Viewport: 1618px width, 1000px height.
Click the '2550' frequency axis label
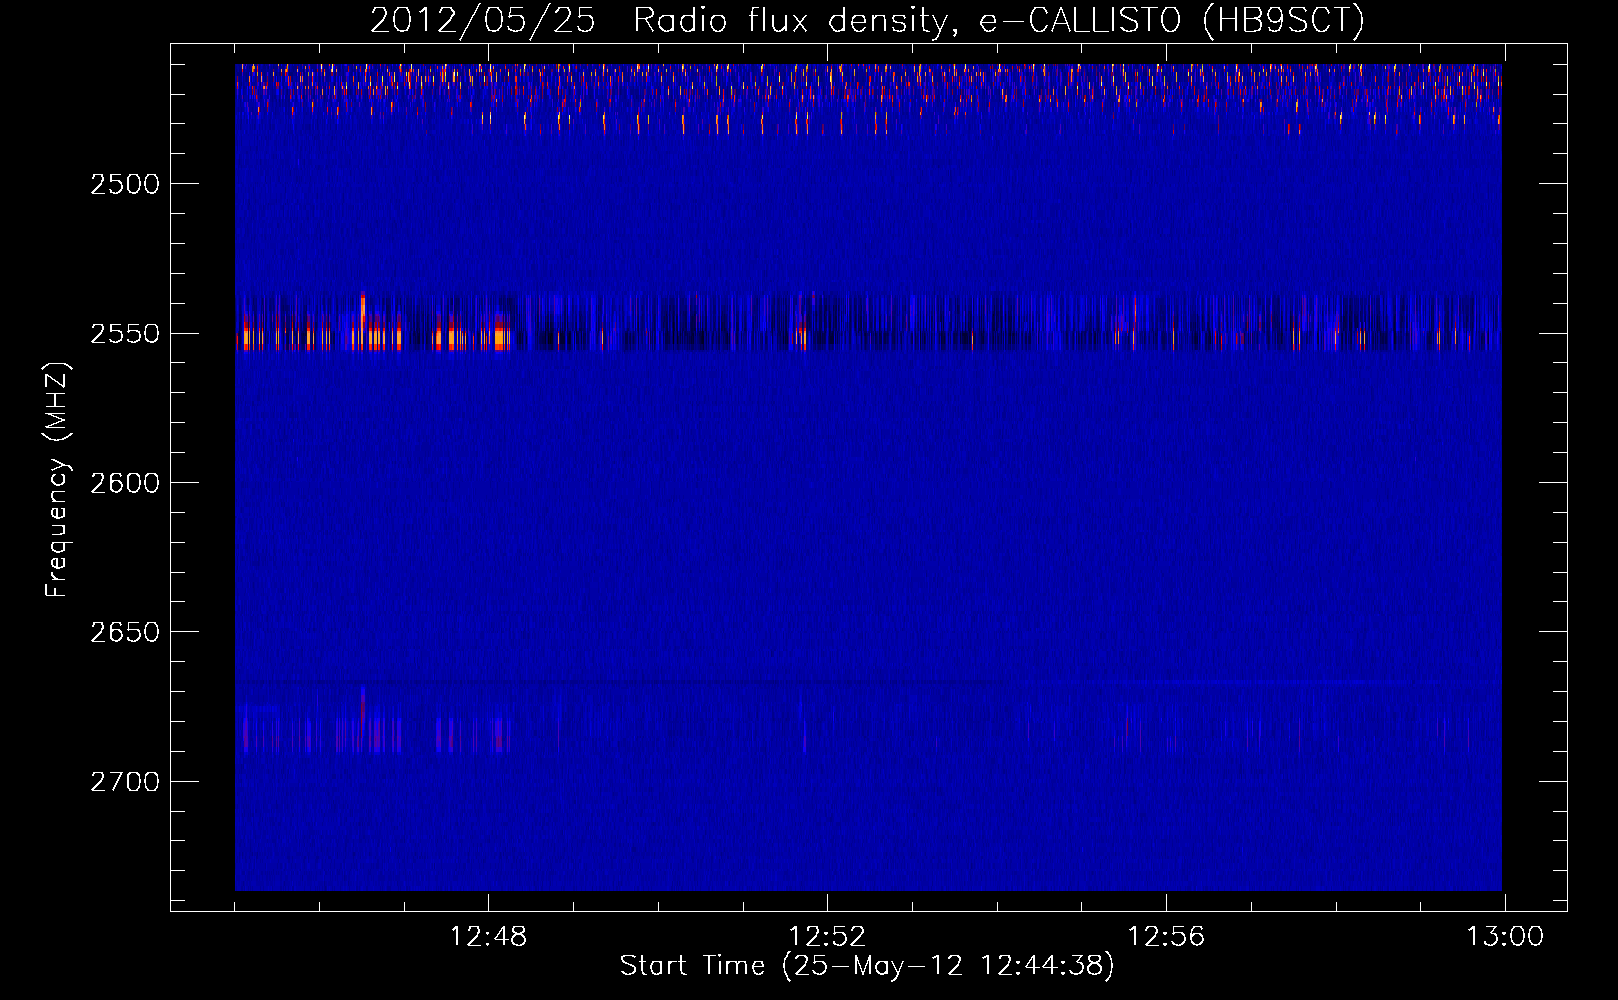coord(125,333)
